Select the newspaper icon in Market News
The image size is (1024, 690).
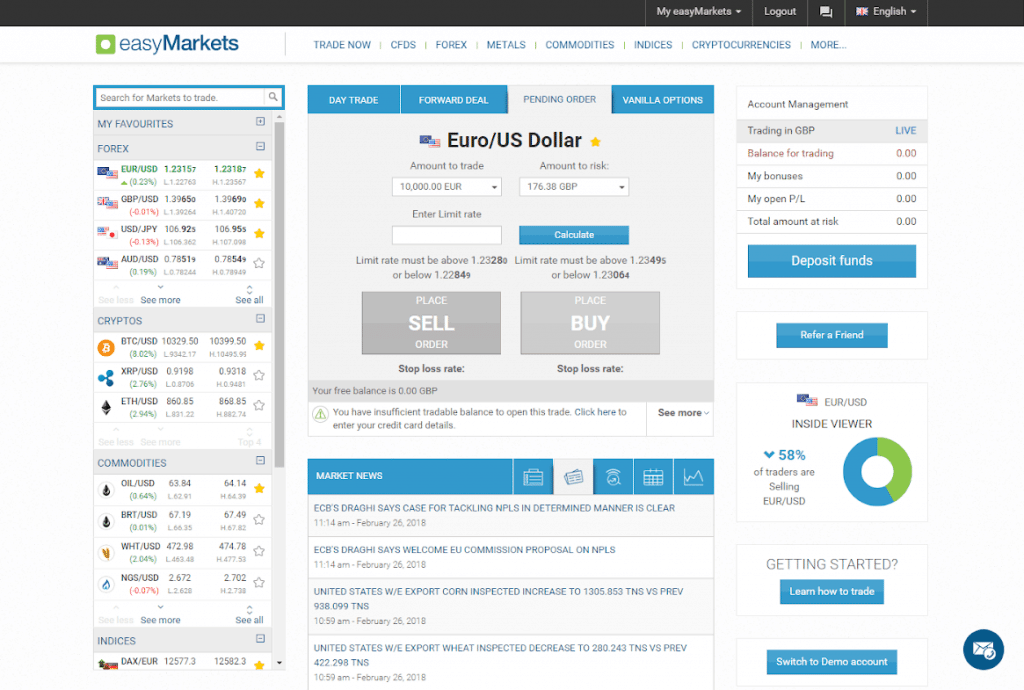tap(573, 477)
